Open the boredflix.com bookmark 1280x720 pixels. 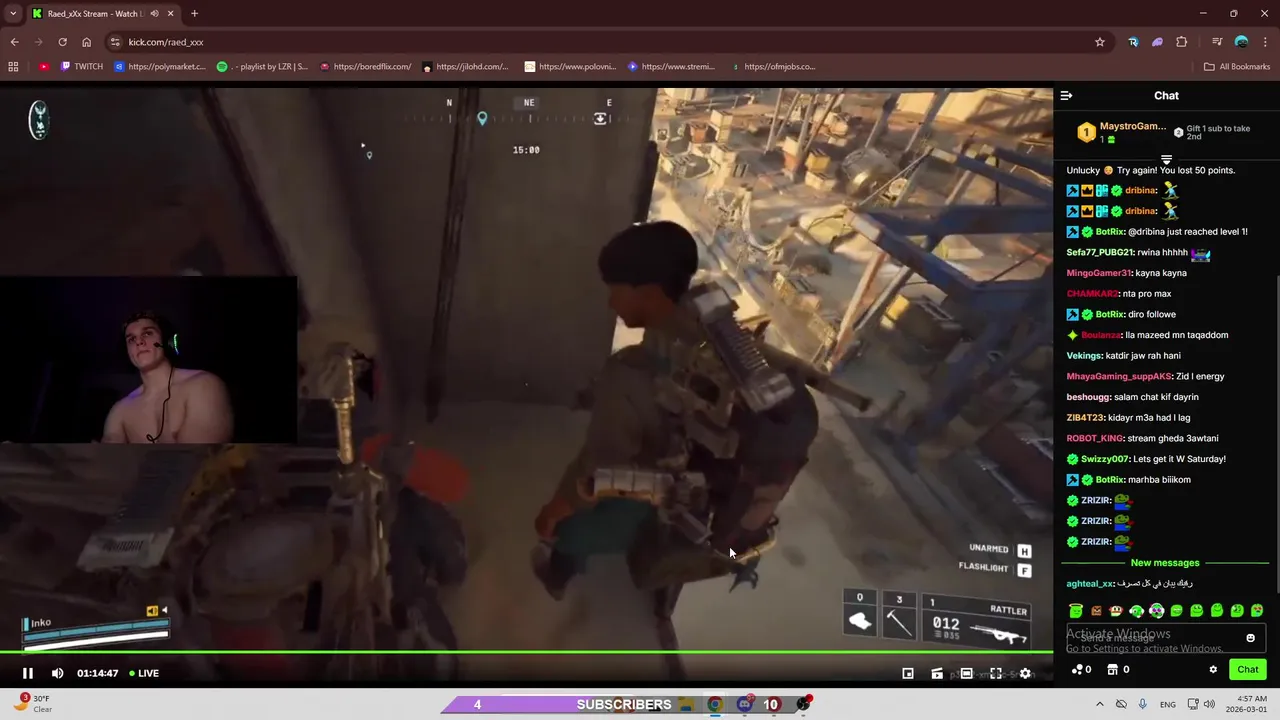(x=365, y=67)
